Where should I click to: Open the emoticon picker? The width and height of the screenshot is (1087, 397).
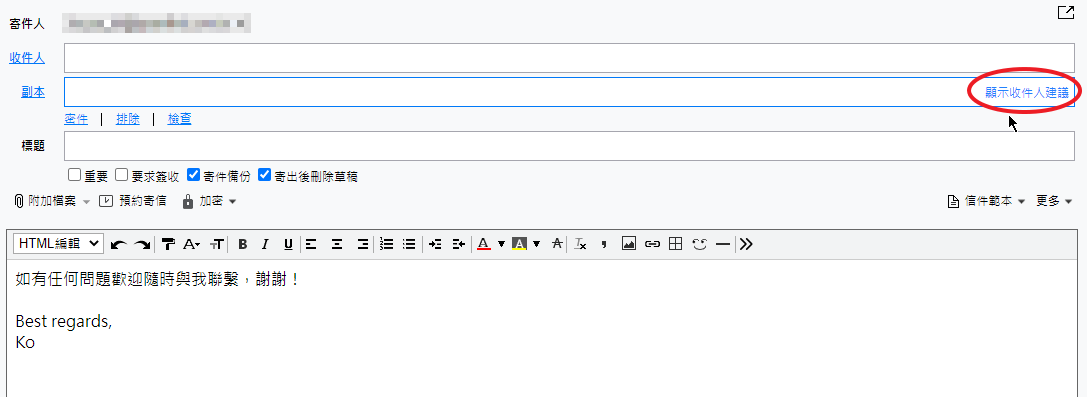tap(699, 244)
